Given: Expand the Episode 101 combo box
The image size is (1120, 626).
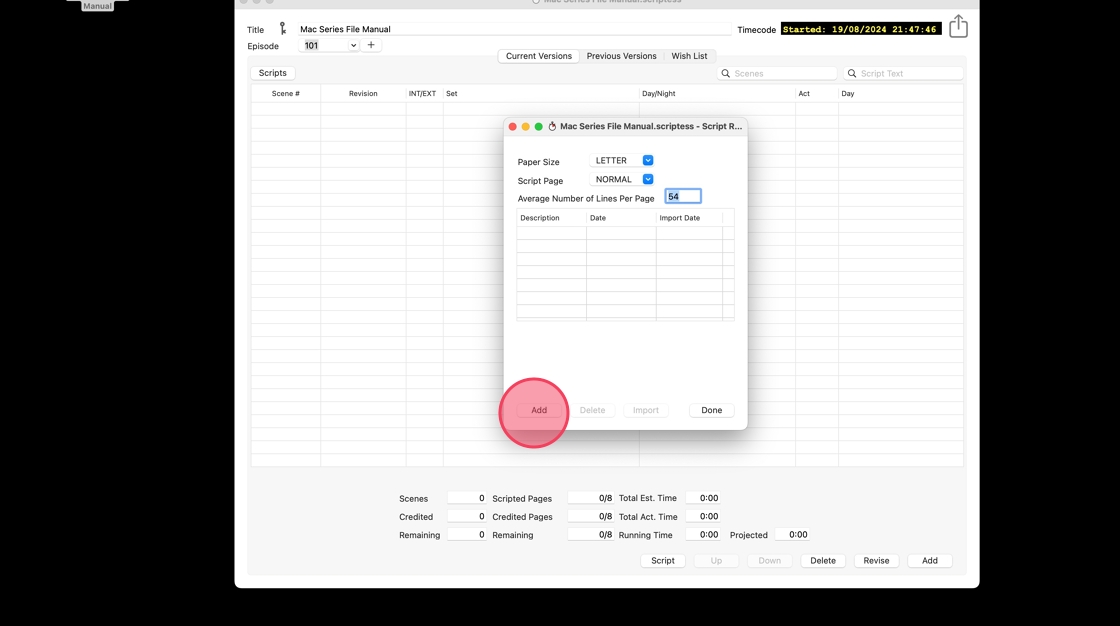Looking at the screenshot, I should pos(353,45).
